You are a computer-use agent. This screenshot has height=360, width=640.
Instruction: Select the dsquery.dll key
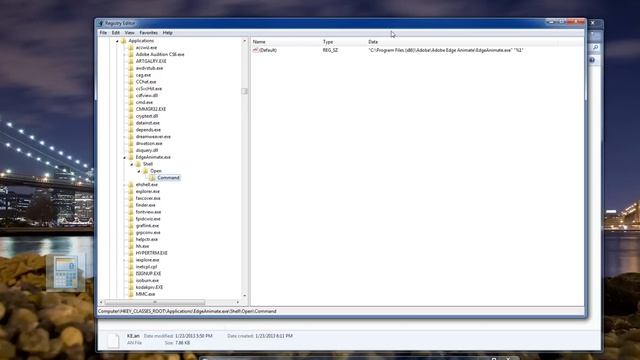(147, 151)
